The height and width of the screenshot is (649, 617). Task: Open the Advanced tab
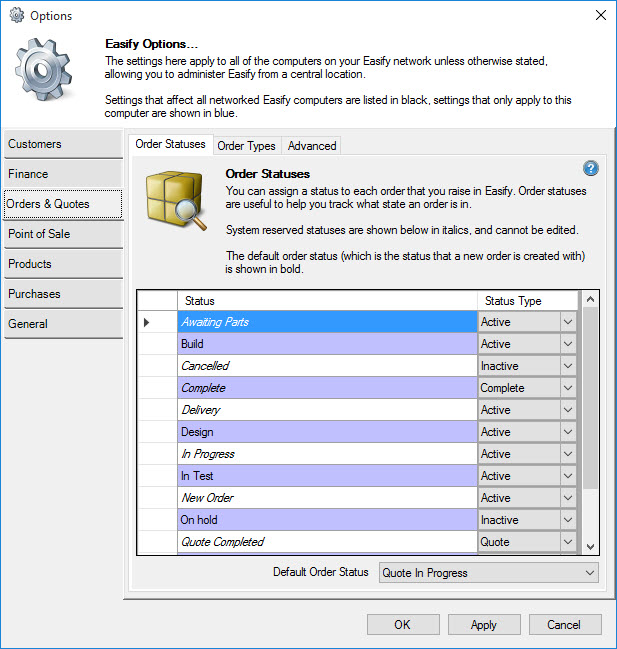coord(312,146)
